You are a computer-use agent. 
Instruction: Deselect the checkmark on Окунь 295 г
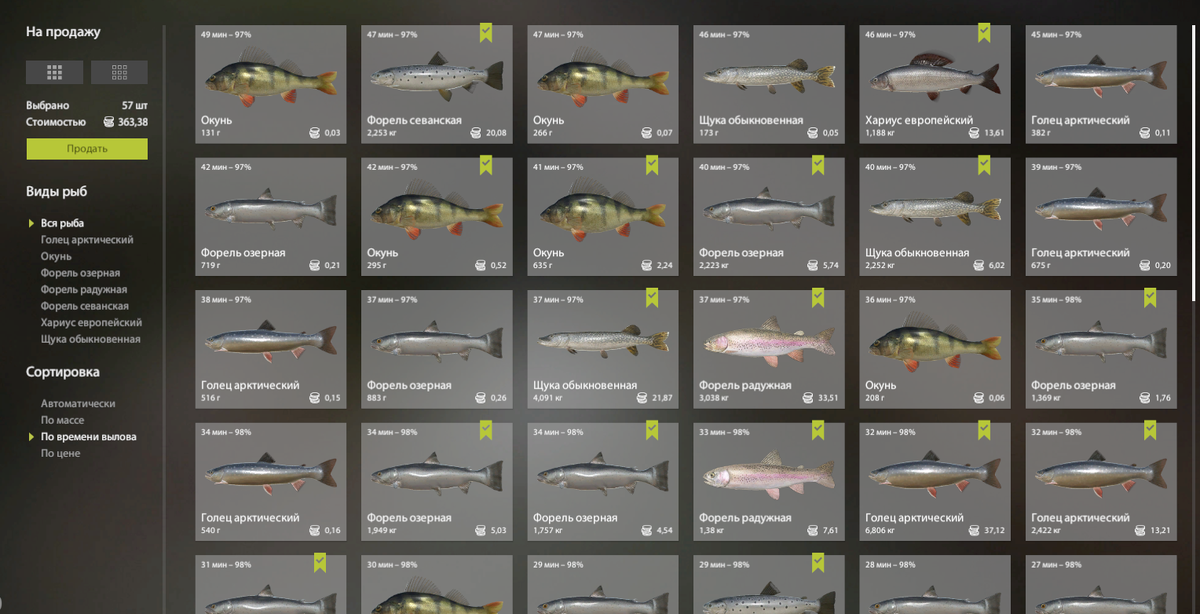(486, 165)
